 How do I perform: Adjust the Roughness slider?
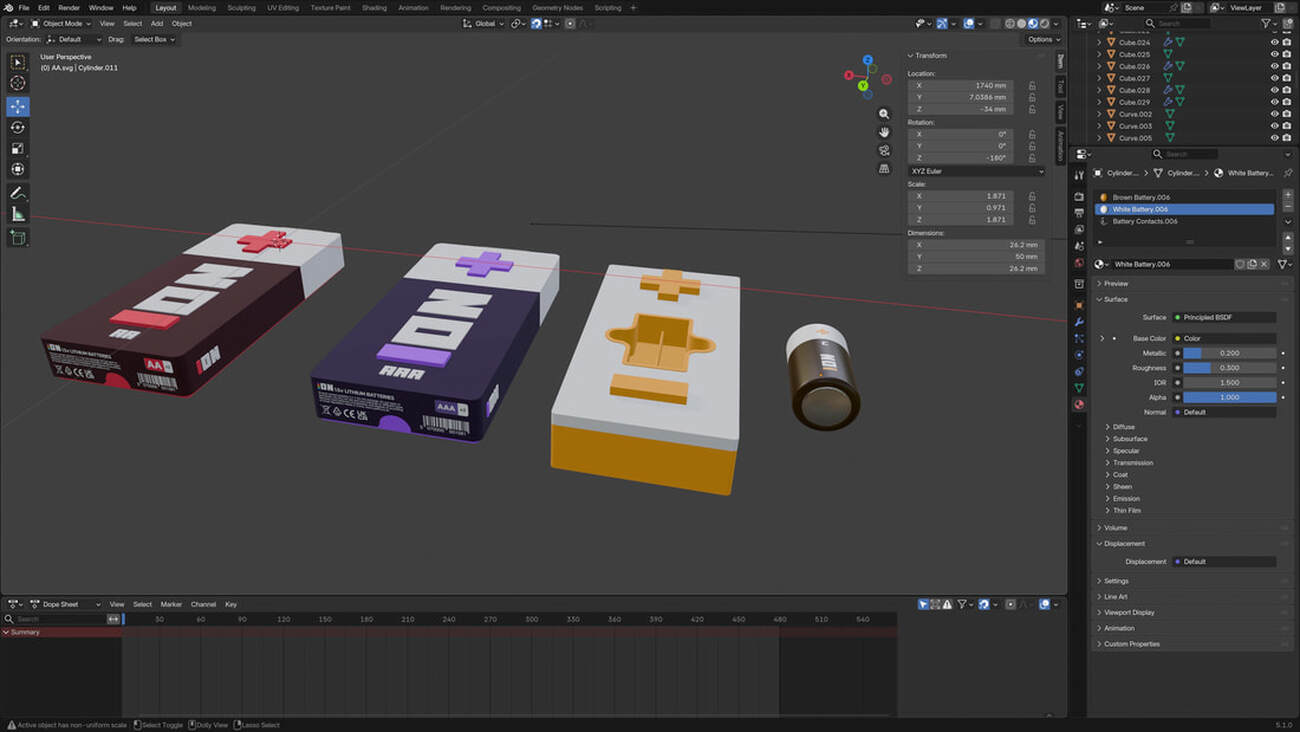point(1228,368)
